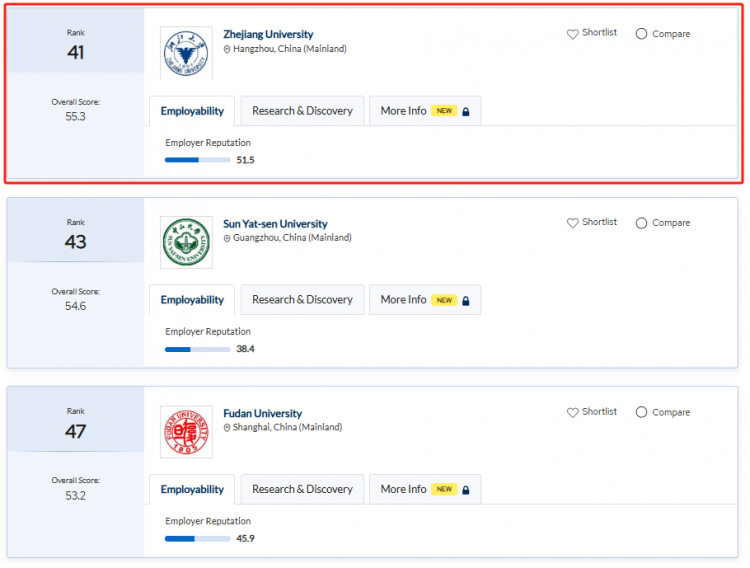Click lock icon on Fudan More Info tab
This screenshot has width=750, height=568.
pyautogui.click(x=466, y=490)
